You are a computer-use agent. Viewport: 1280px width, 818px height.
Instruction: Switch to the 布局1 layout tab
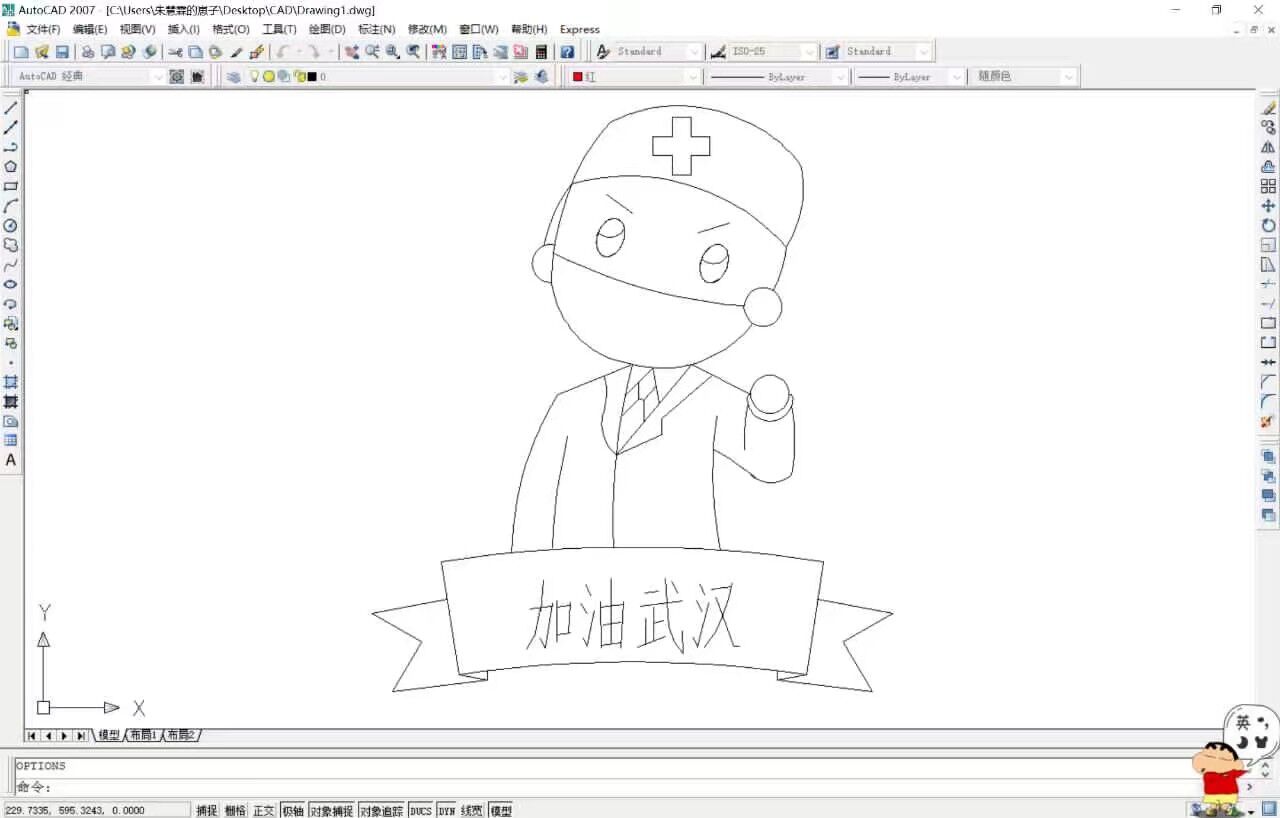coord(142,735)
